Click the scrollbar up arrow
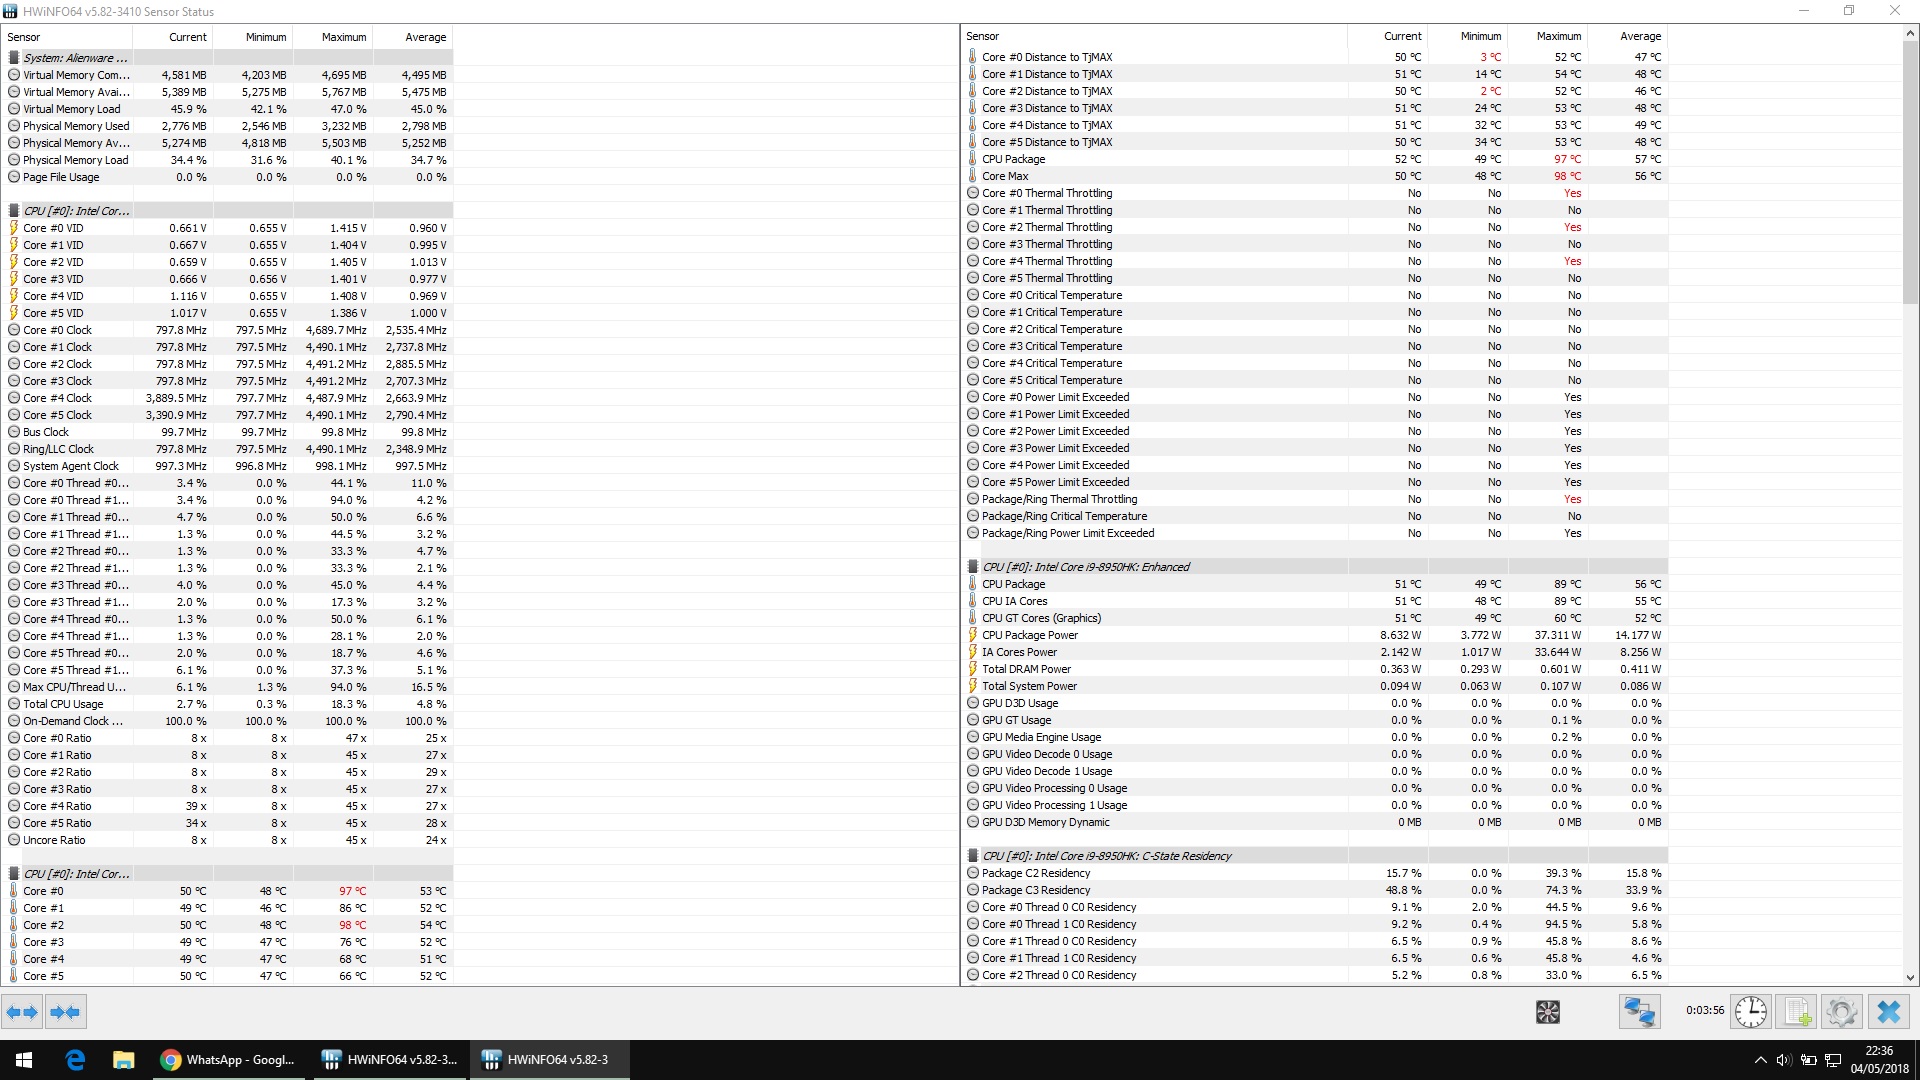 pos(1910,34)
